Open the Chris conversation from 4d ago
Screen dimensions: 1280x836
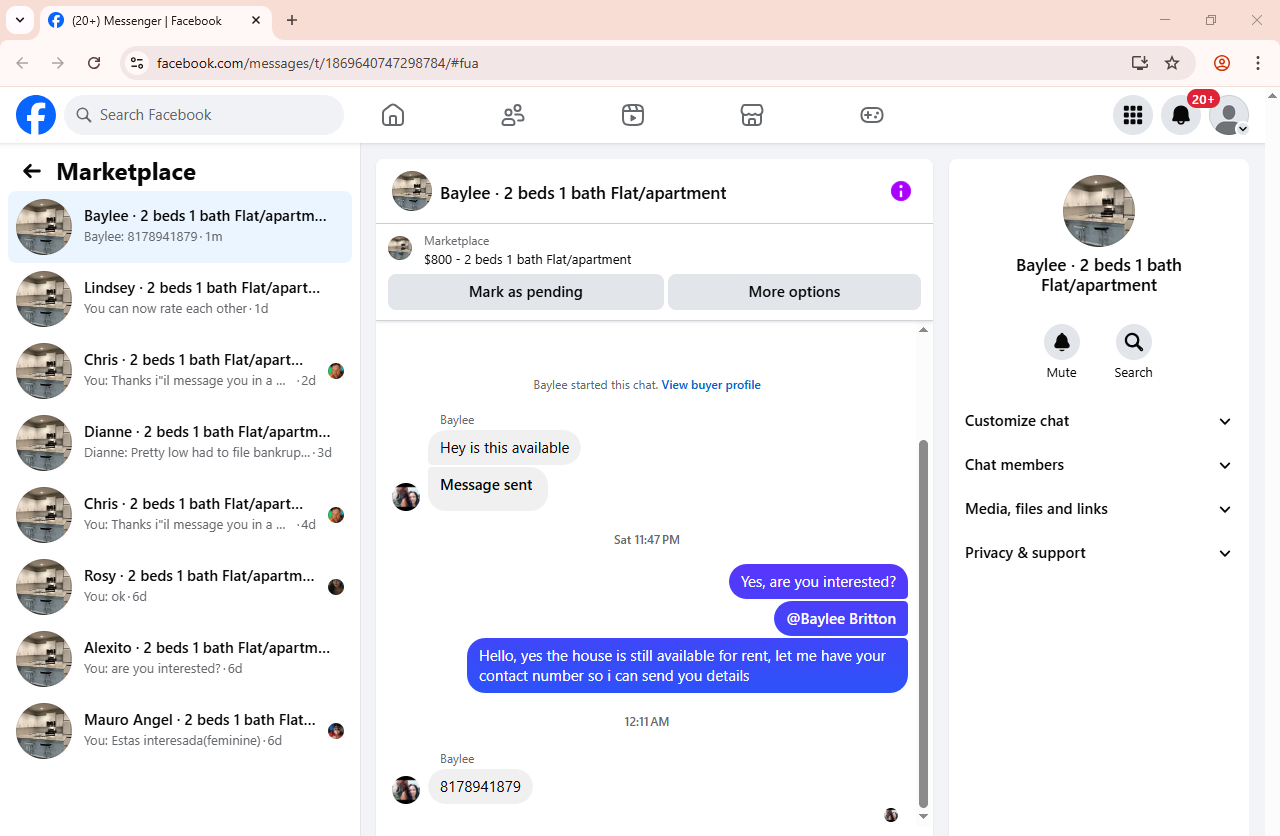coord(180,515)
